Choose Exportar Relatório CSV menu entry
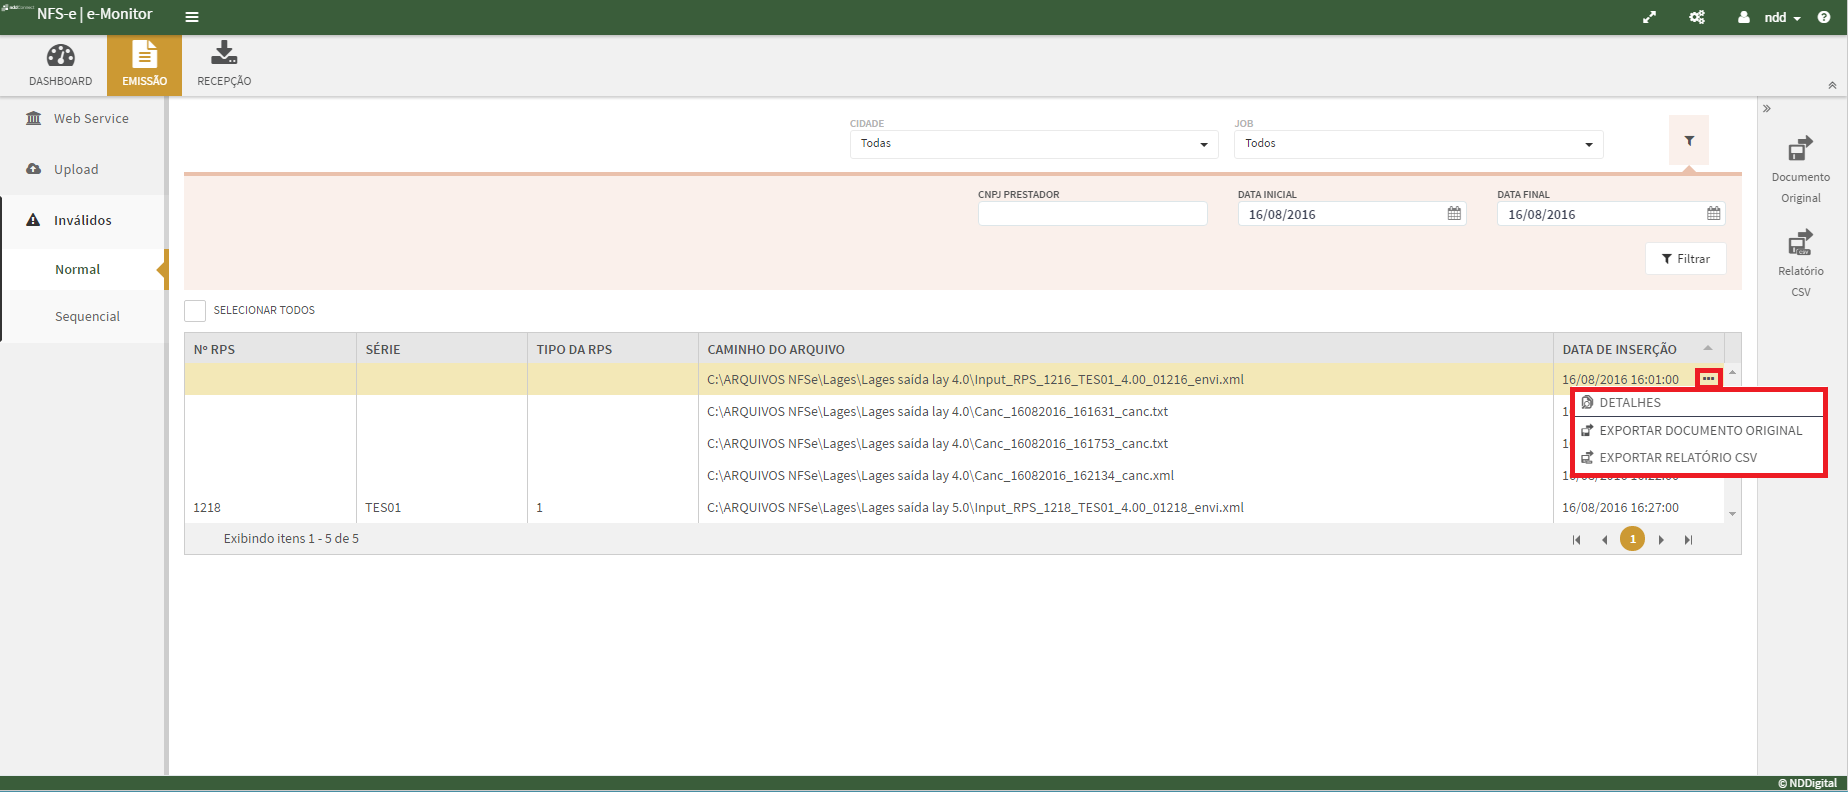 point(1677,458)
